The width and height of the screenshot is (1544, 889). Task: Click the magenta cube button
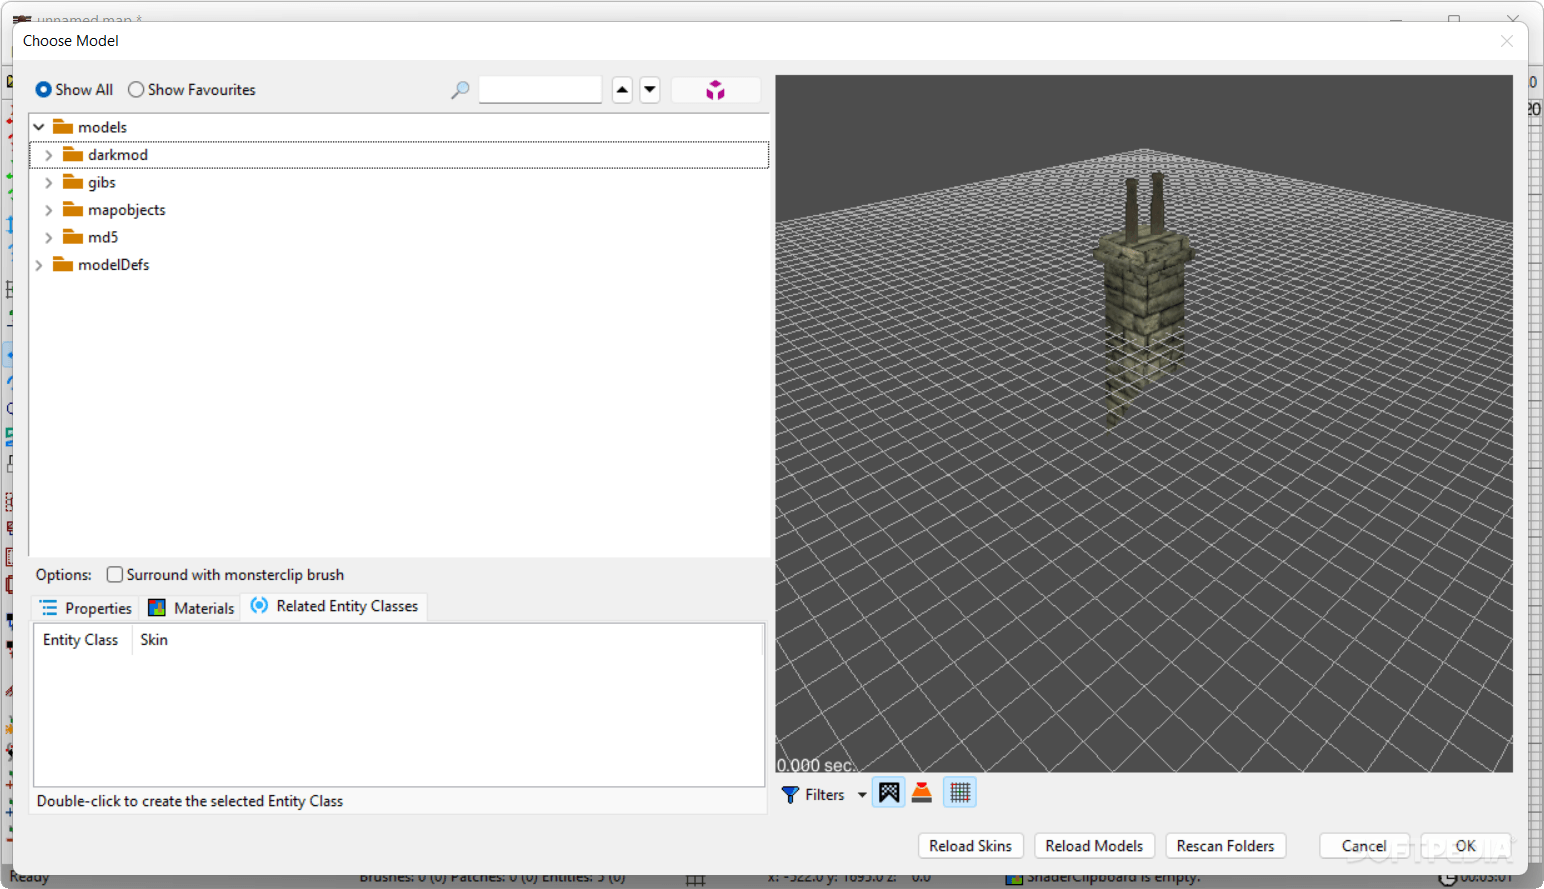[x=716, y=90]
